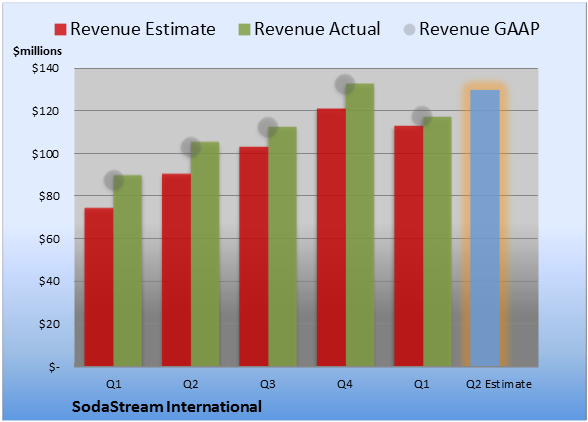Click the "$80" axis value
The image size is (588, 422).
point(49,196)
